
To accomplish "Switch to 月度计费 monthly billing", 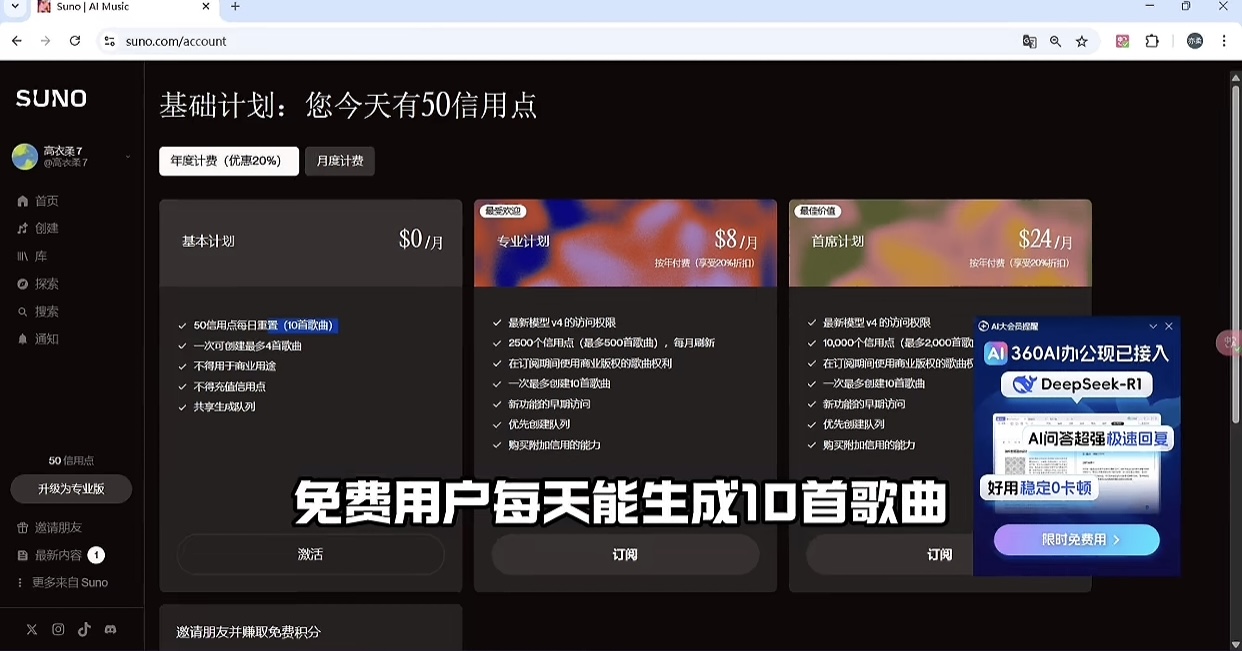I will pyautogui.click(x=340, y=161).
